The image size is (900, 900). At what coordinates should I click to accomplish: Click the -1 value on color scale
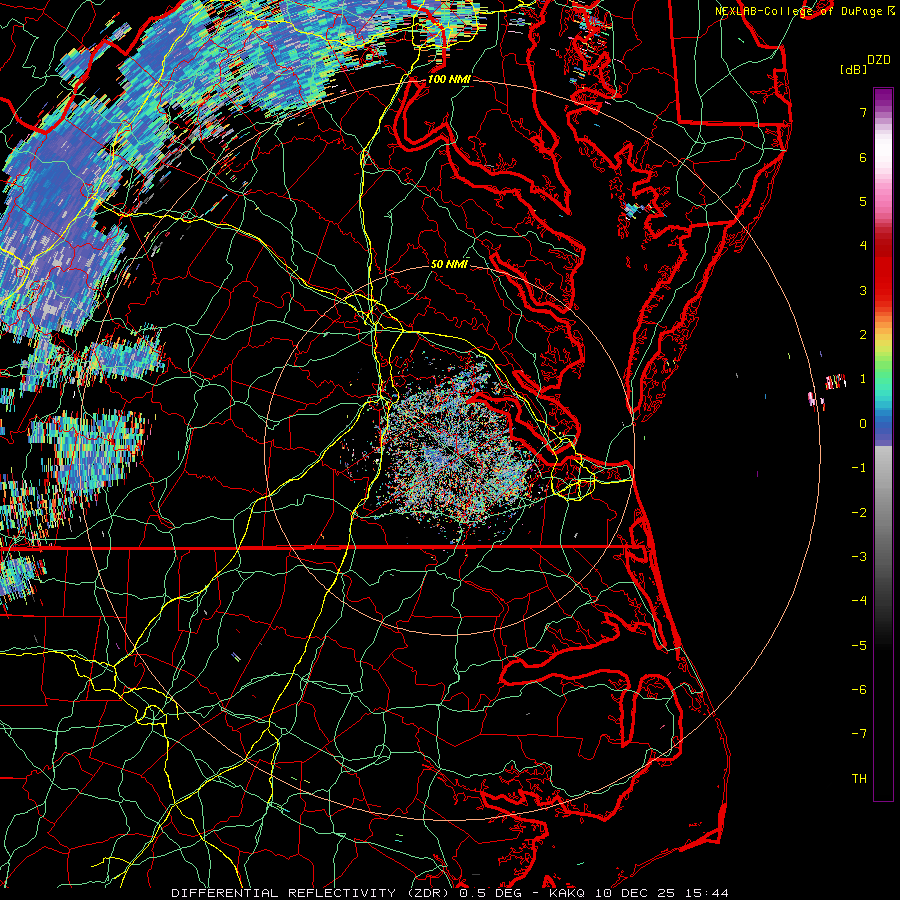[859, 468]
